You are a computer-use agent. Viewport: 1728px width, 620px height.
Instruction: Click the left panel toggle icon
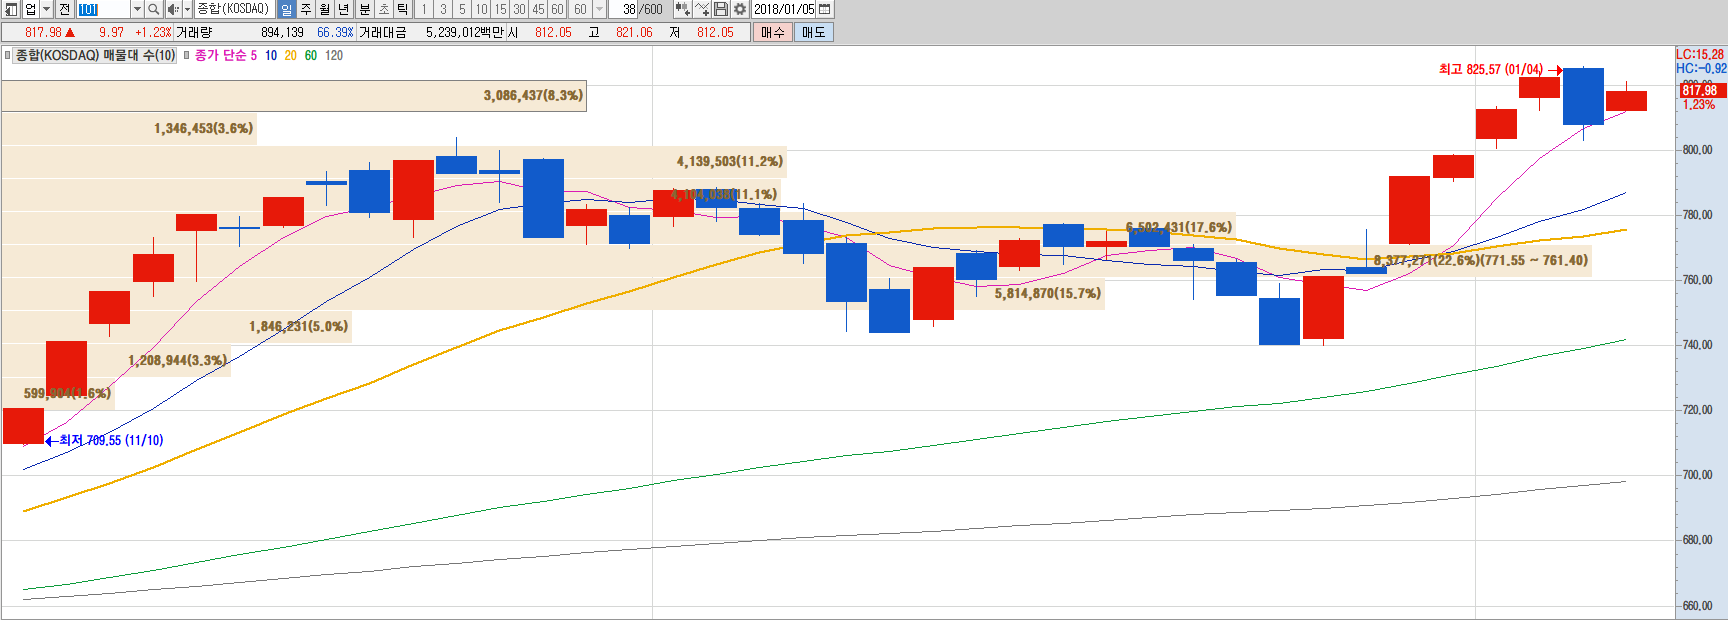click(x=11, y=9)
